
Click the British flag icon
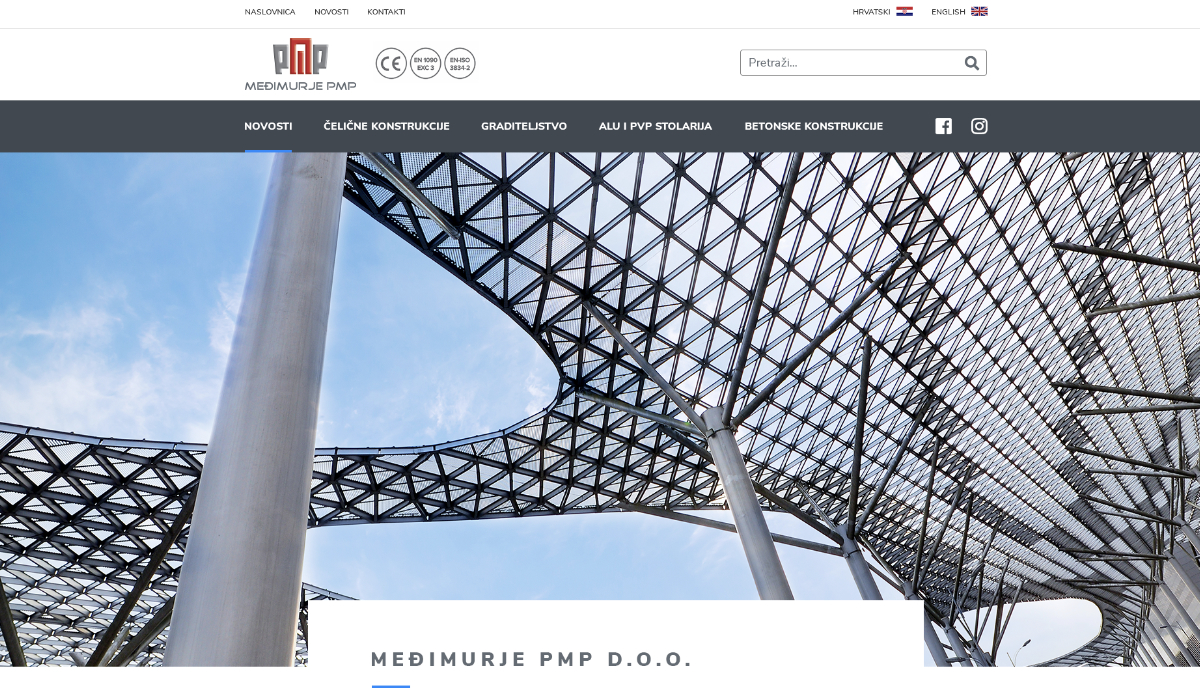979,12
